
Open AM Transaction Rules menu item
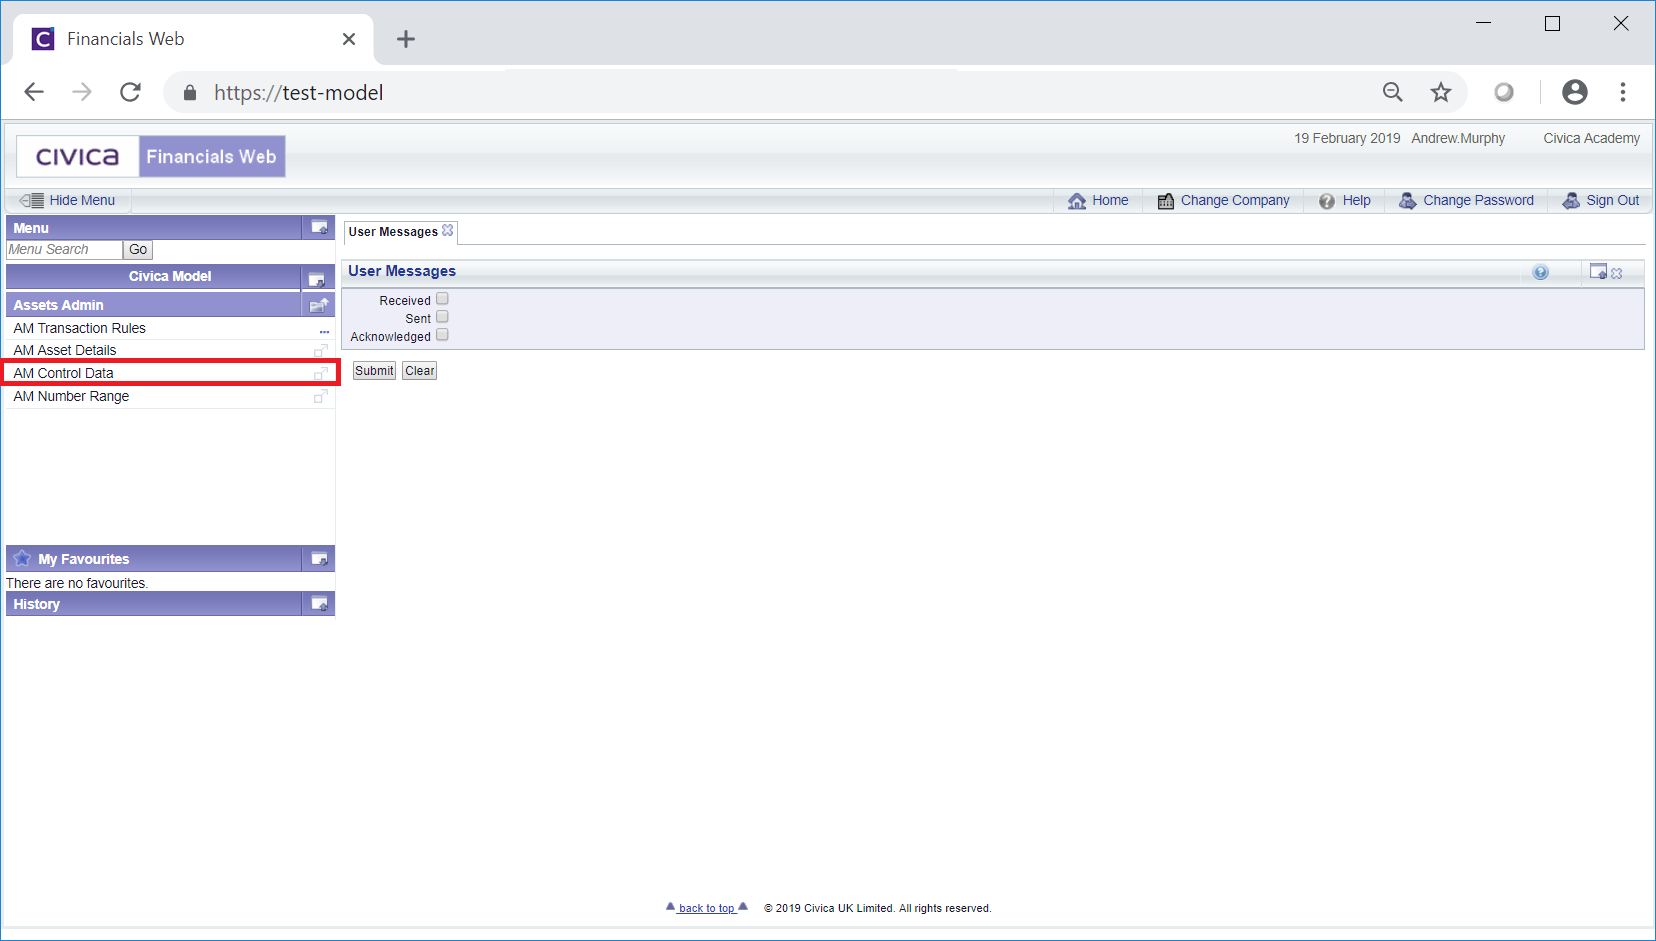(80, 328)
